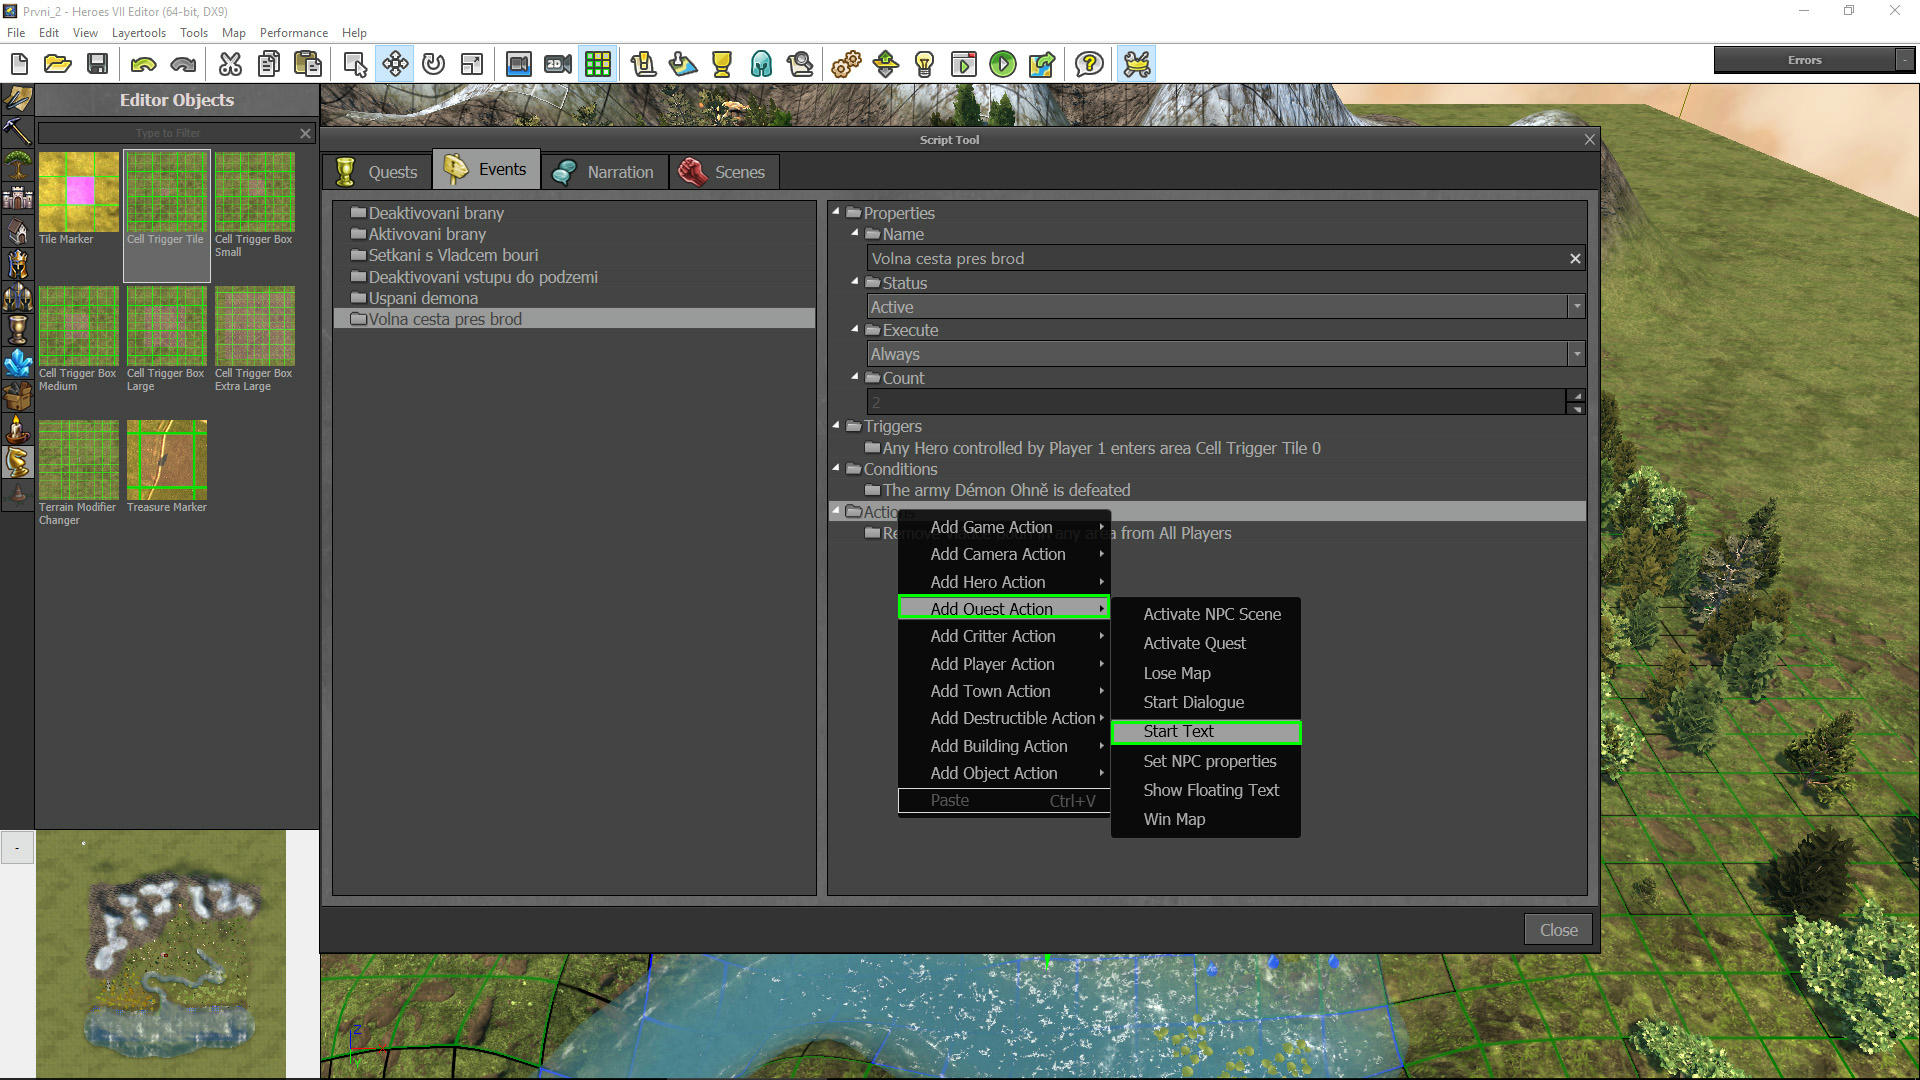Select the blue crystal resources category
1920x1080 pixels.
17,362
